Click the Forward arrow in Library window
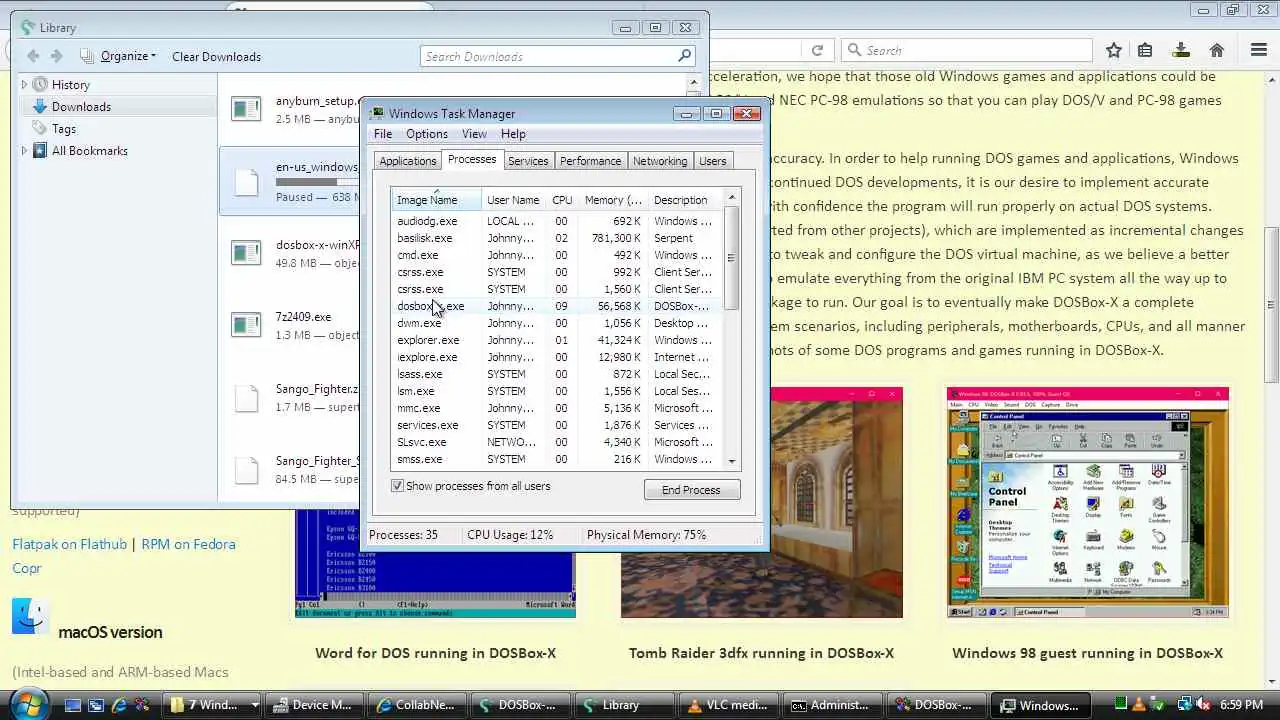The image size is (1280, 720). click(x=57, y=56)
